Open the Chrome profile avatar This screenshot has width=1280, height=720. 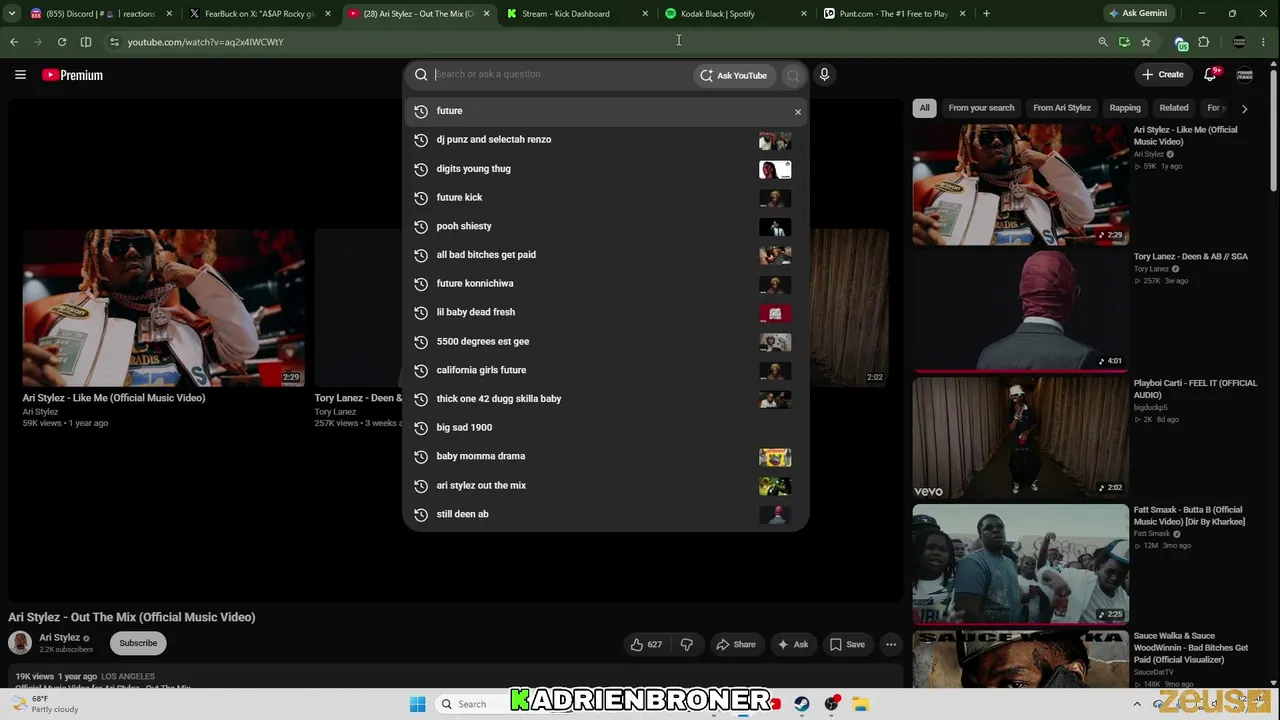pyautogui.click(x=1240, y=42)
